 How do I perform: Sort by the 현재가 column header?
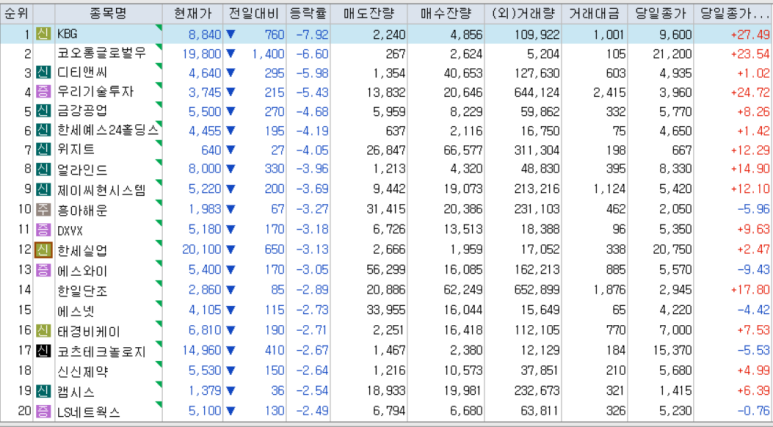[x=193, y=13]
